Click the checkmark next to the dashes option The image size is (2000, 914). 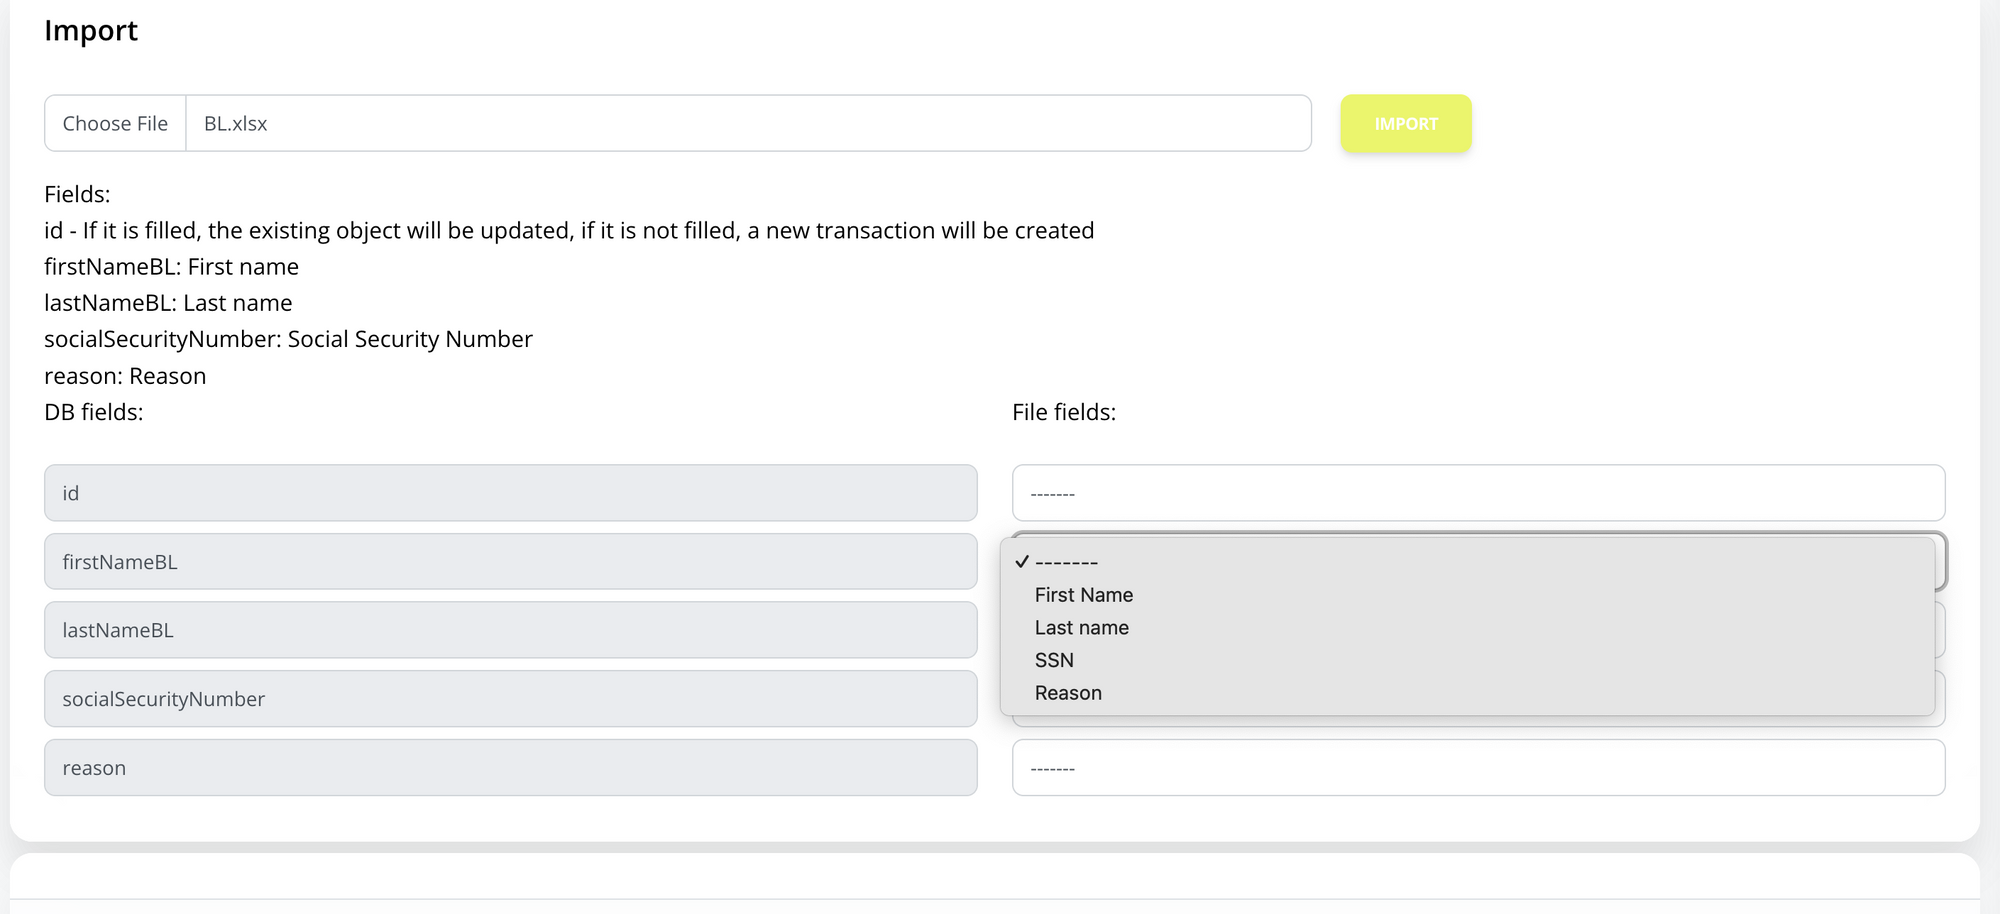1021,562
